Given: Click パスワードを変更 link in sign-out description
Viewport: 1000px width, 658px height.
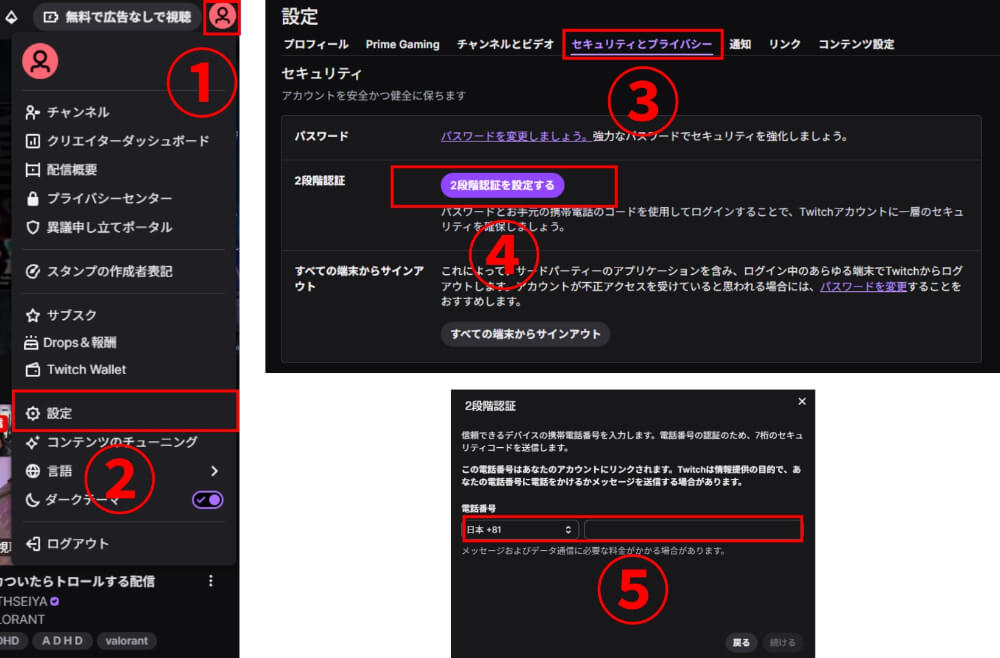Looking at the screenshot, I should tap(863, 286).
